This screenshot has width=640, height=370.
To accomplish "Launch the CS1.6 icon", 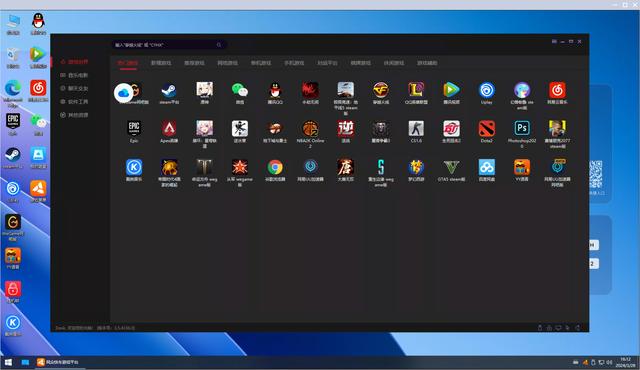I will point(416,129).
